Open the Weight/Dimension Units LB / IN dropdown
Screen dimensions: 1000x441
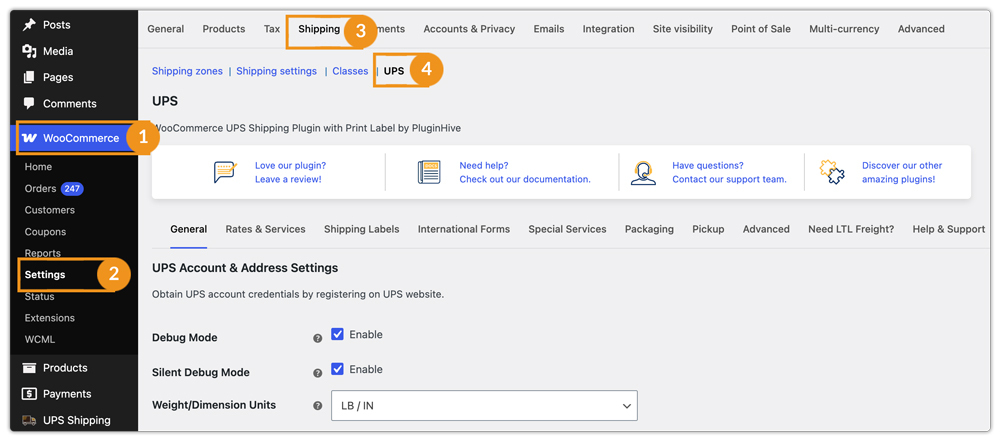(484, 406)
